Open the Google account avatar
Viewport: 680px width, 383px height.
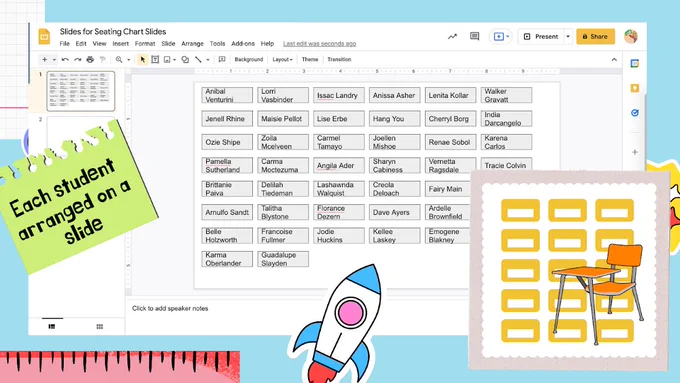click(x=631, y=36)
